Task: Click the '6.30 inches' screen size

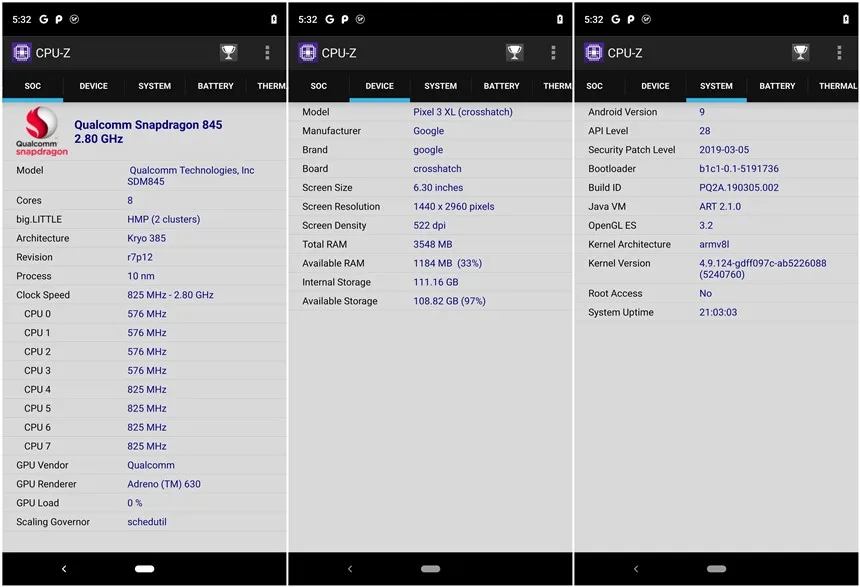Action: tap(438, 188)
